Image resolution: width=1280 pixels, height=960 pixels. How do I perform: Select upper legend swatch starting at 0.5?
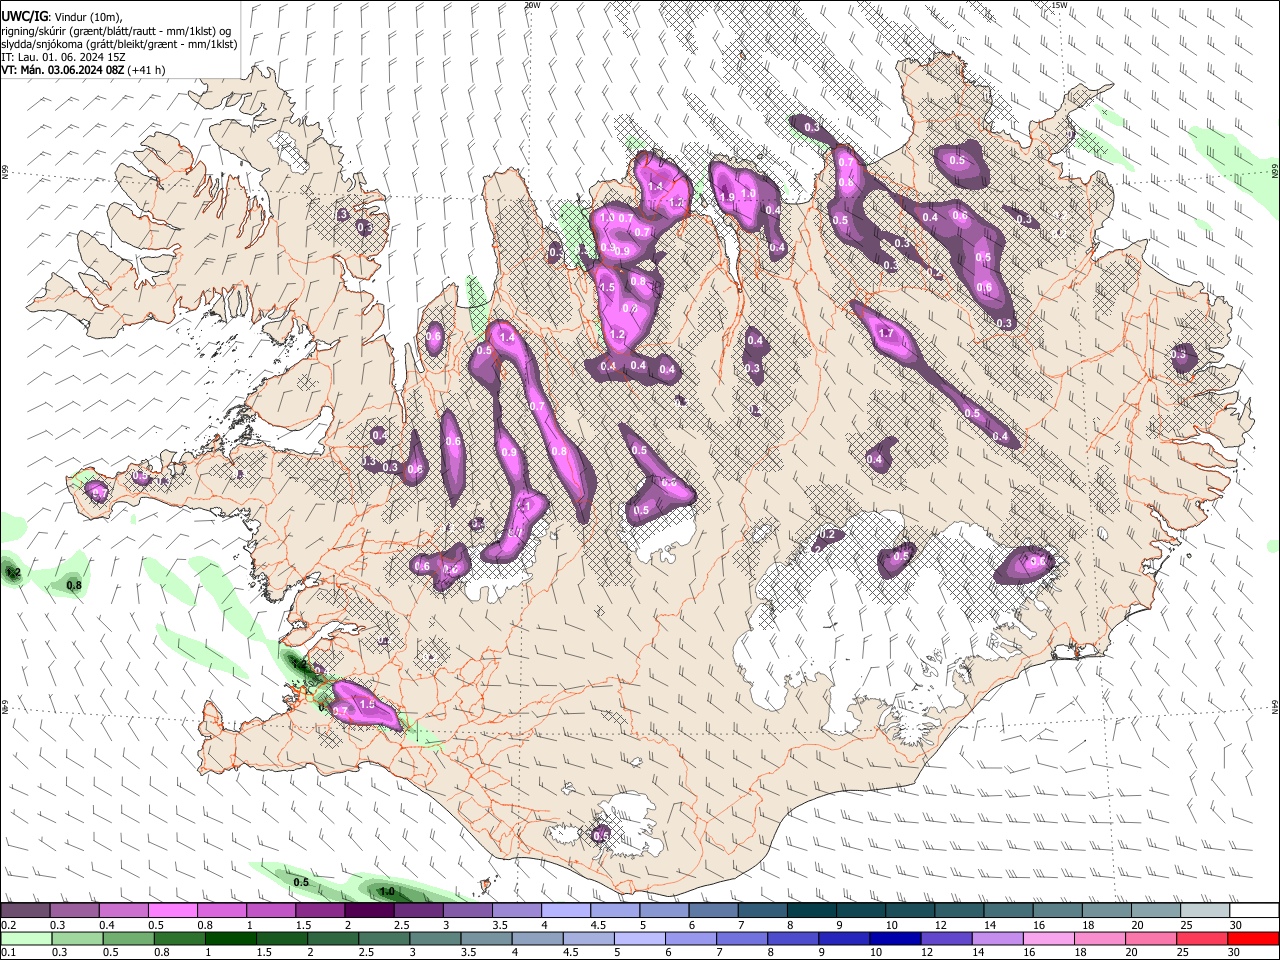[x=172, y=911]
